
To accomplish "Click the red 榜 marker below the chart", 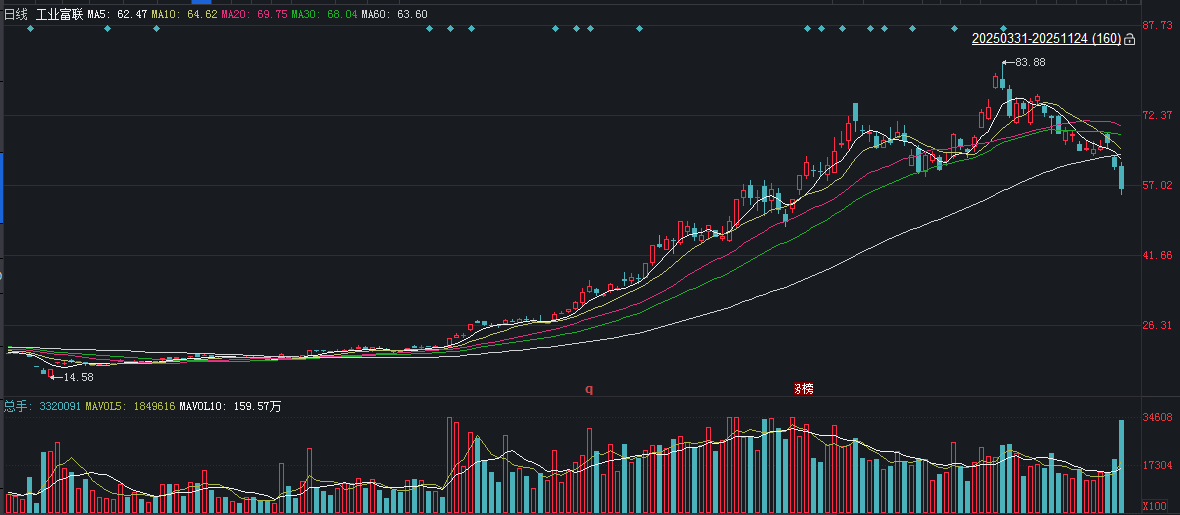I will 803,388.
